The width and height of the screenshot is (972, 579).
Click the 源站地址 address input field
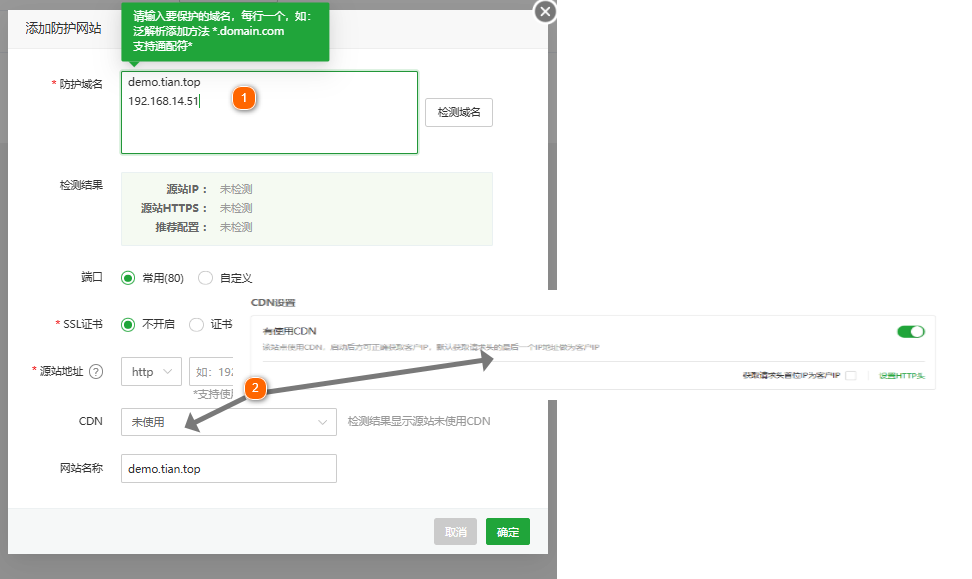pyautogui.click(x=215, y=371)
